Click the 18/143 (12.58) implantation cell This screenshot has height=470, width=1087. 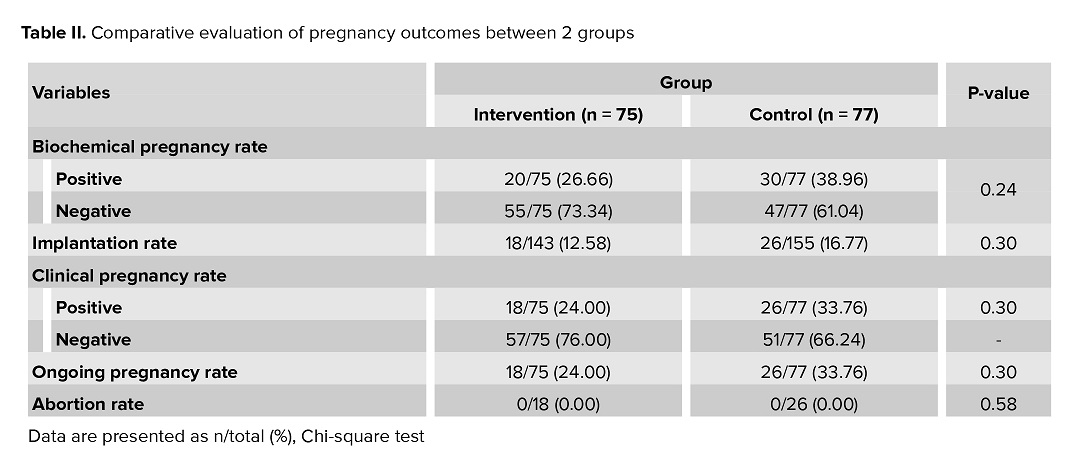click(x=557, y=242)
